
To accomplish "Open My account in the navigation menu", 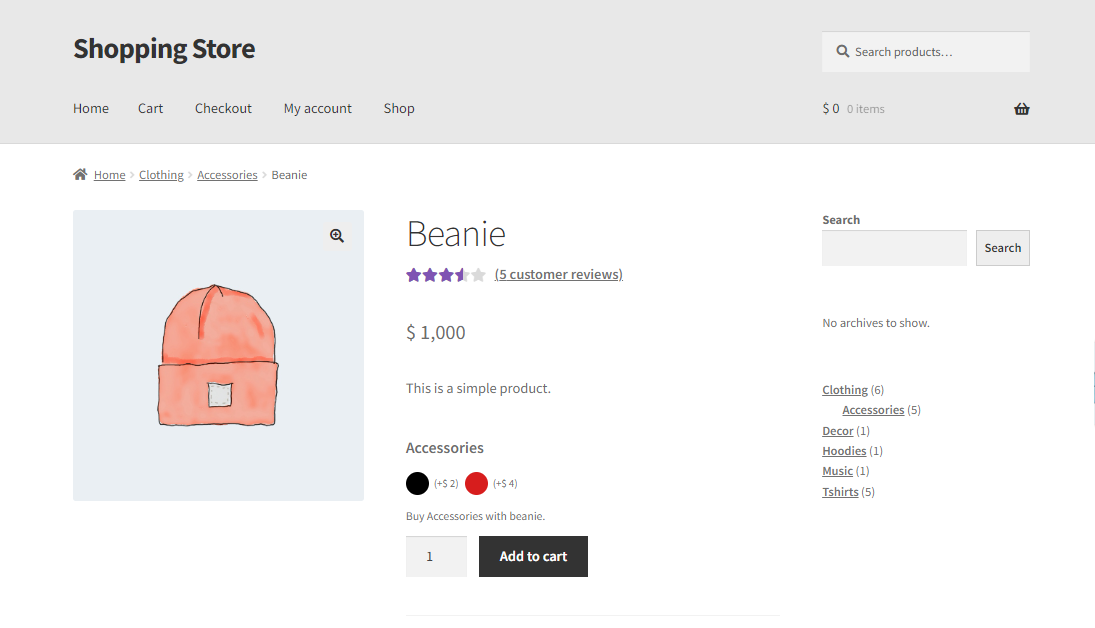I will pyautogui.click(x=318, y=108).
